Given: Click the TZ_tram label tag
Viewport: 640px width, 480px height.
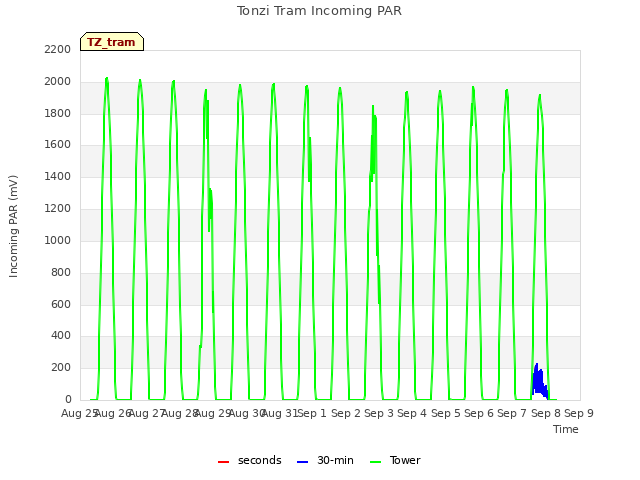Looking at the screenshot, I should (x=112, y=42).
